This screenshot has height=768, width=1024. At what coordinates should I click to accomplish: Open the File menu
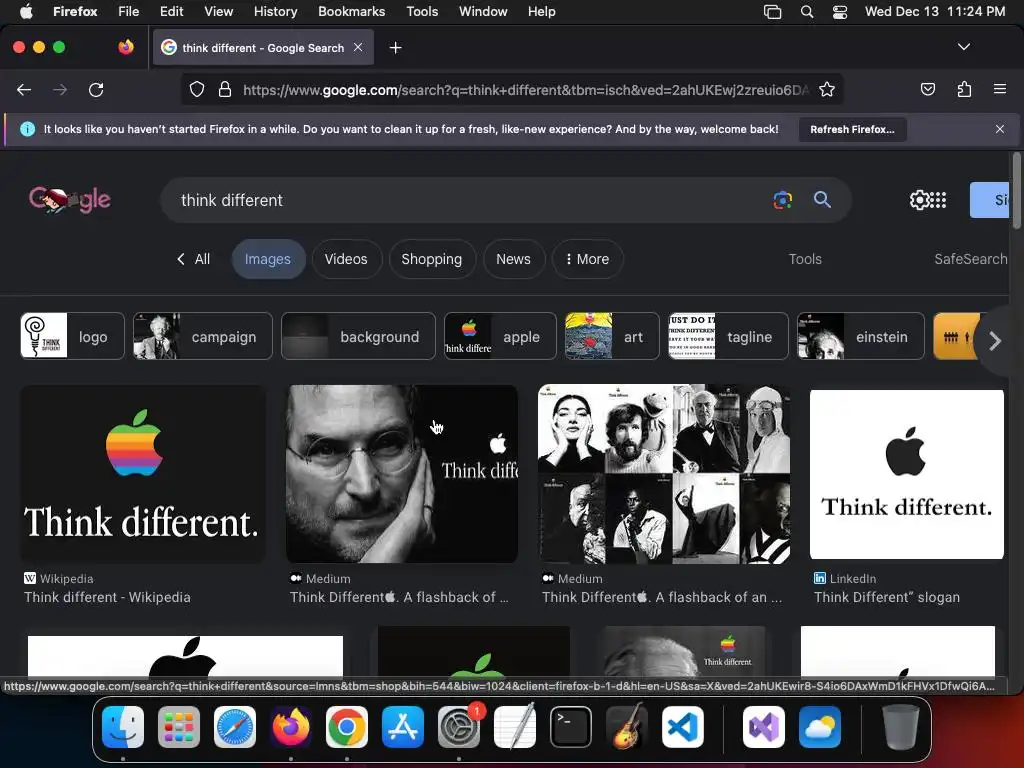click(x=128, y=12)
